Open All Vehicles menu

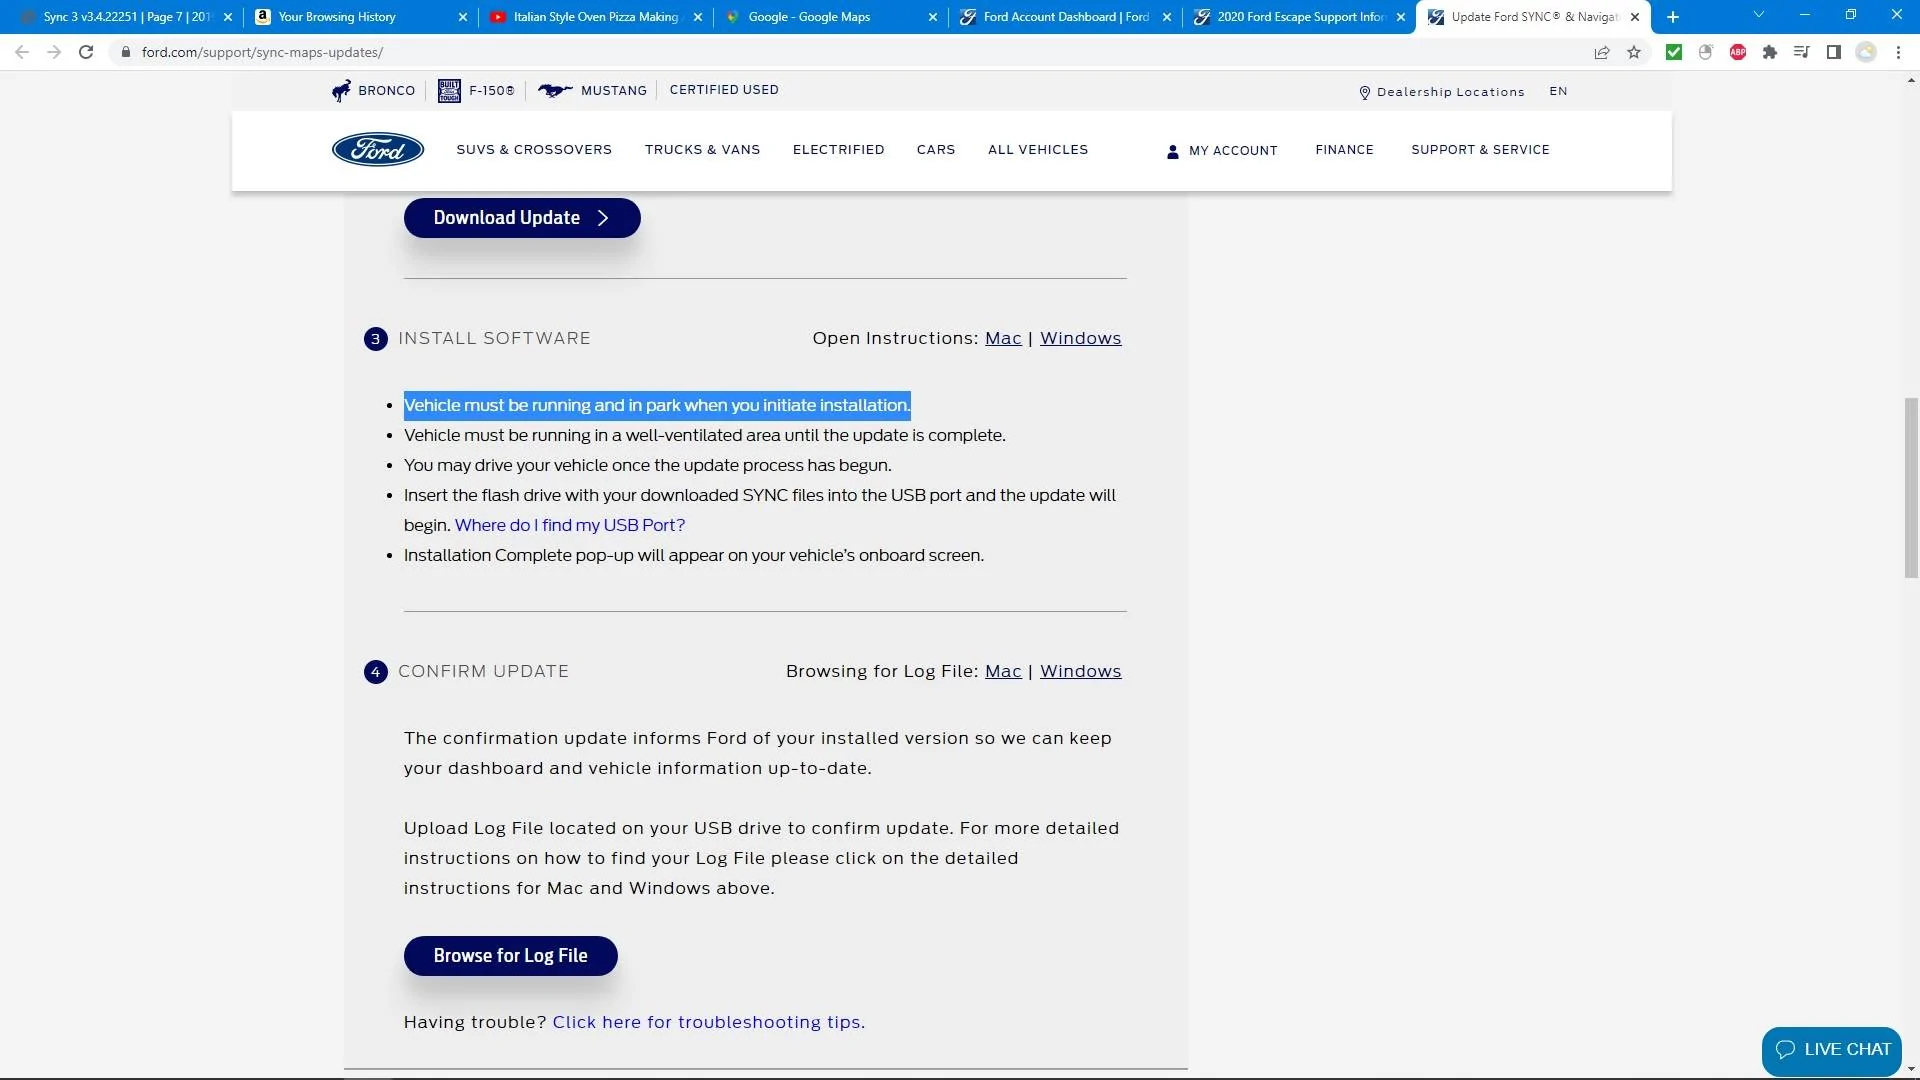click(x=1038, y=150)
